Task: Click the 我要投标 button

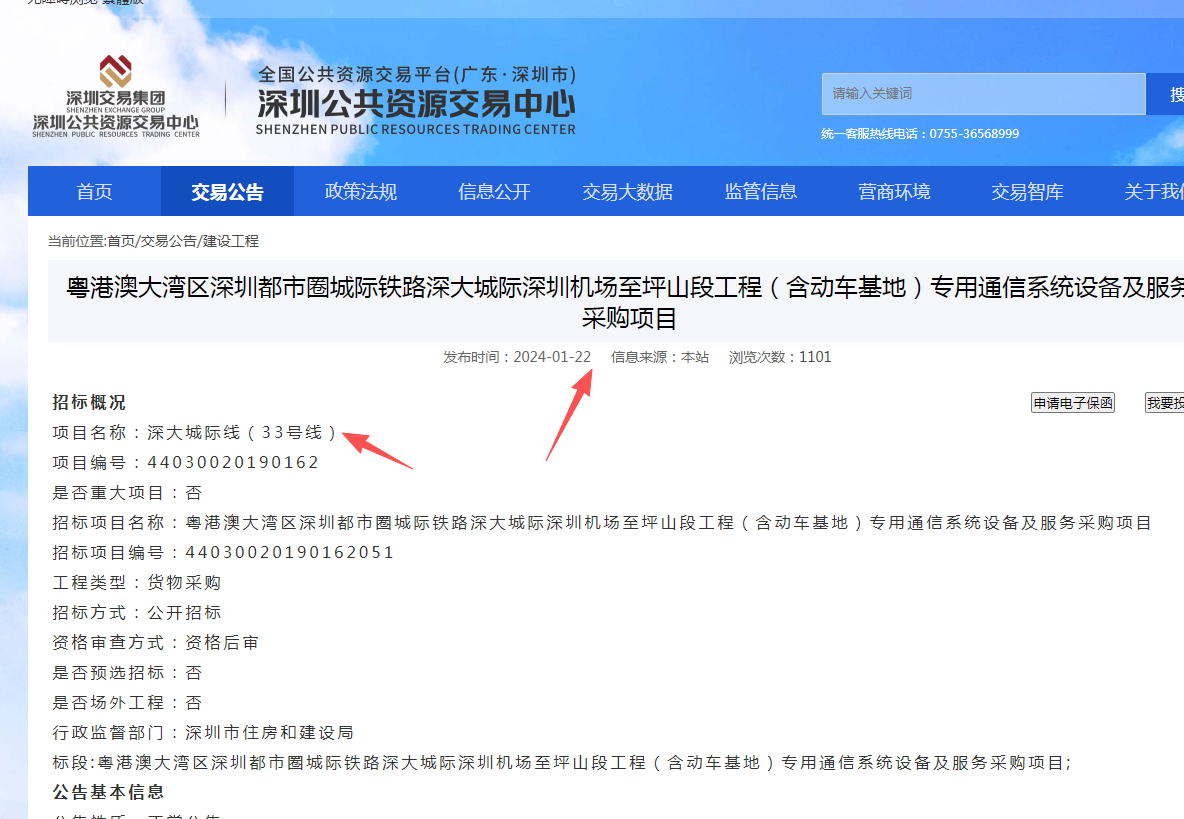Action: coord(1165,403)
